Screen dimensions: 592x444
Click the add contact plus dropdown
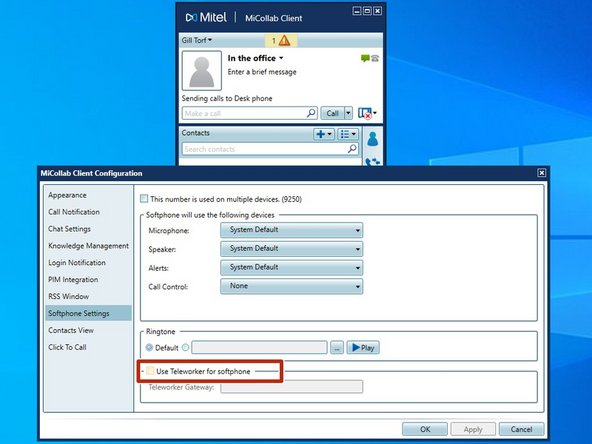click(x=324, y=134)
